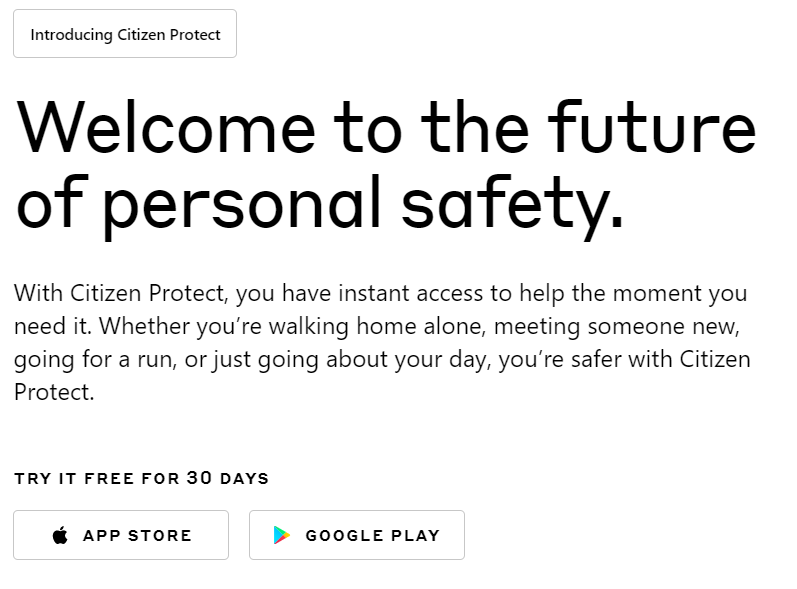Select the GOOGLE PLAY text label
Viewport: 797px width, 589px height.
(373, 536)
